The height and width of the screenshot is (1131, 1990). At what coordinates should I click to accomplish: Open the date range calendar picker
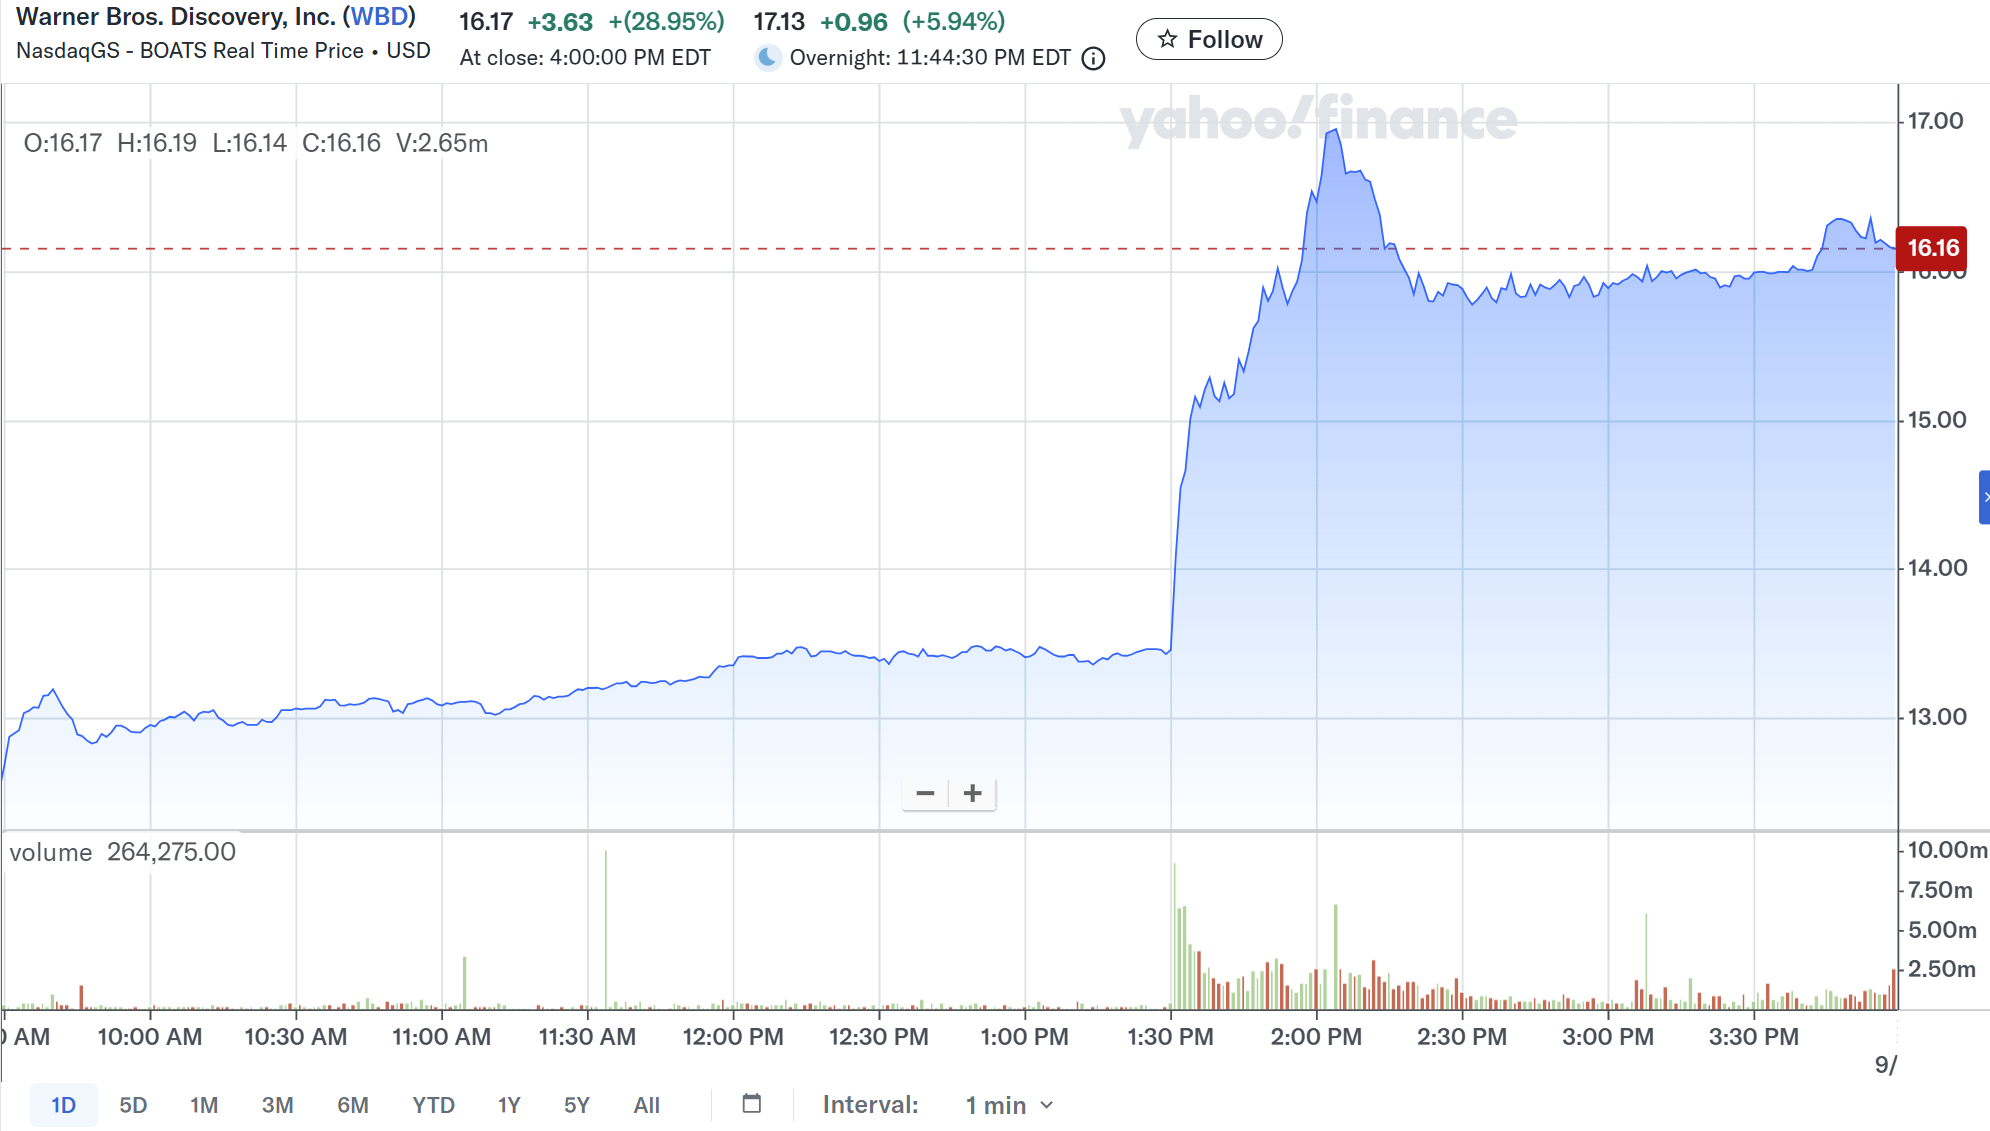(752, 1103)
